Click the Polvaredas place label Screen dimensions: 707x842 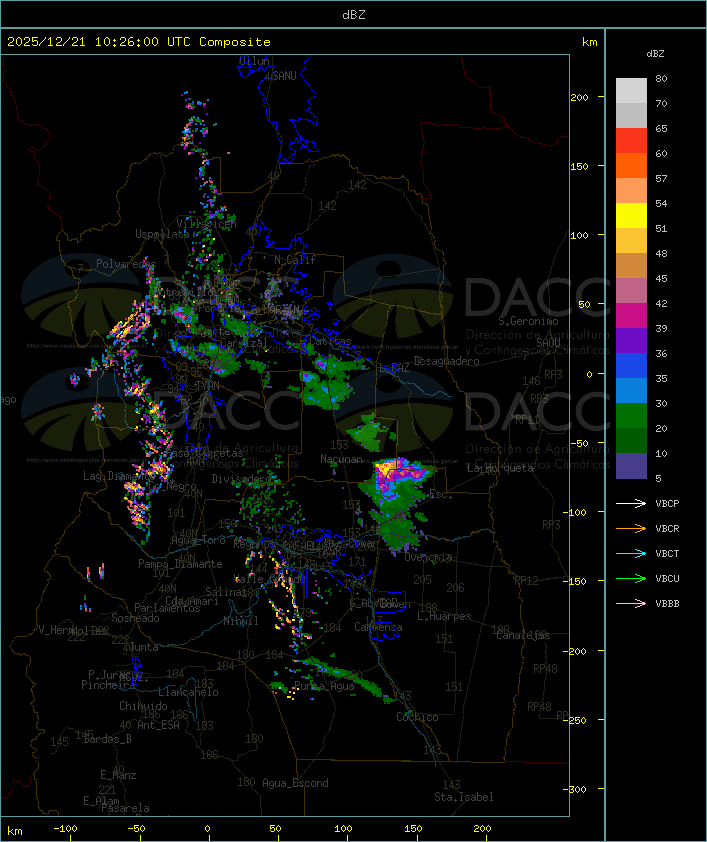tap(126, 264)
